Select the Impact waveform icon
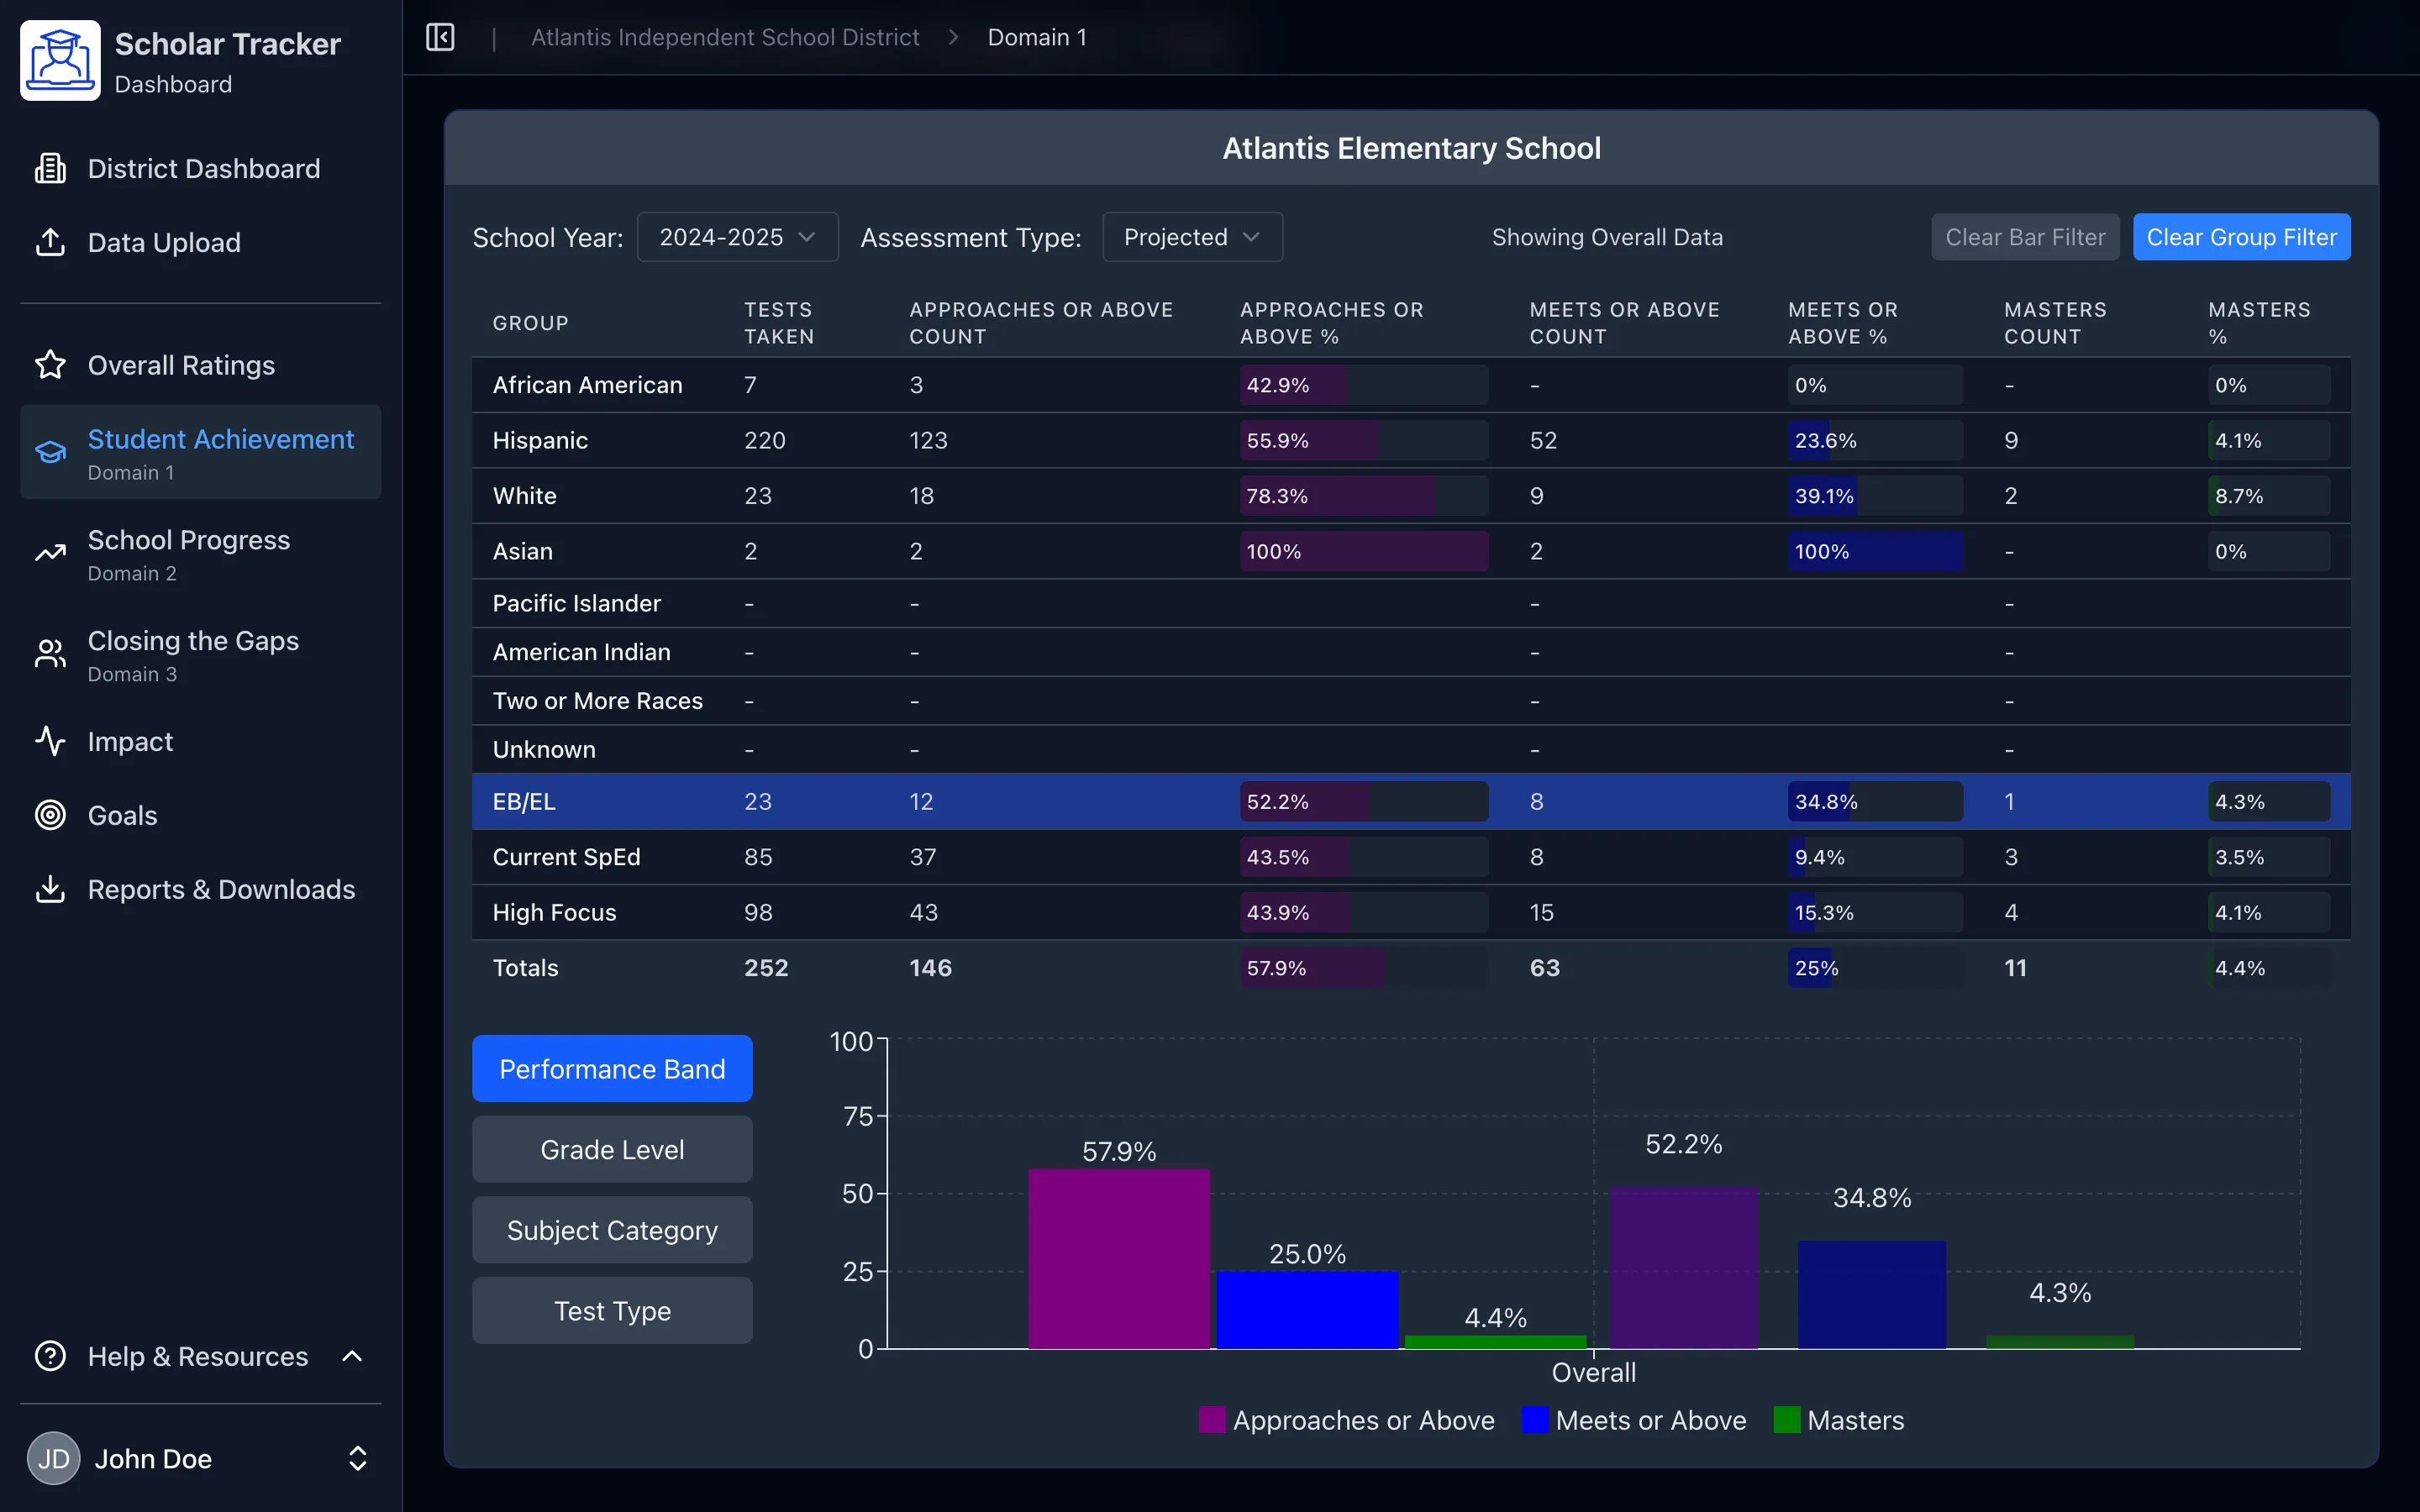 point(50,741)
